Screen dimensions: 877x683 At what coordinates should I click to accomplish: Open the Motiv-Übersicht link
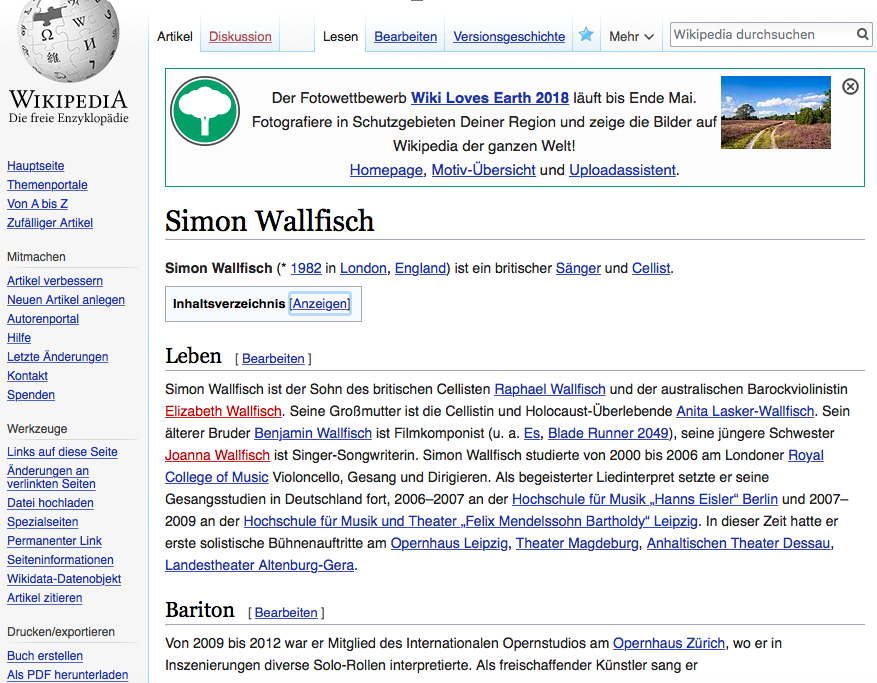click(483, 170)
